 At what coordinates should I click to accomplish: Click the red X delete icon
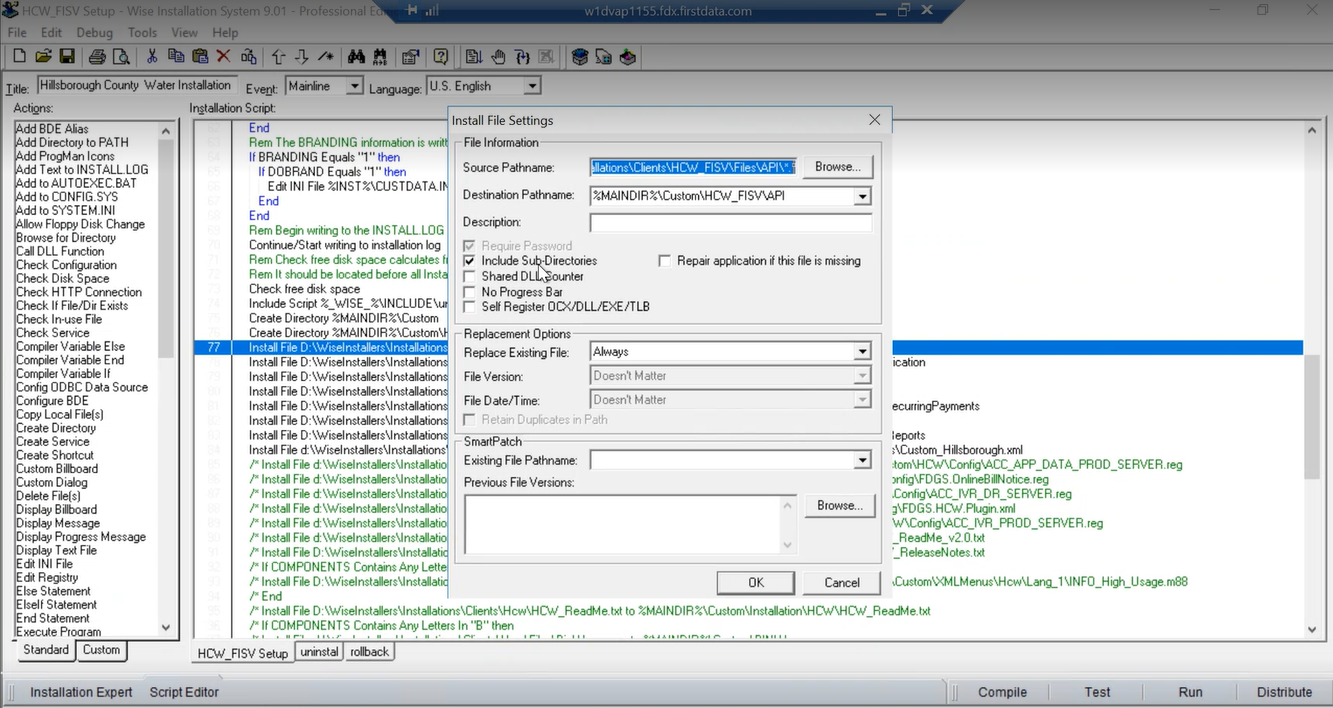point(223,57)
